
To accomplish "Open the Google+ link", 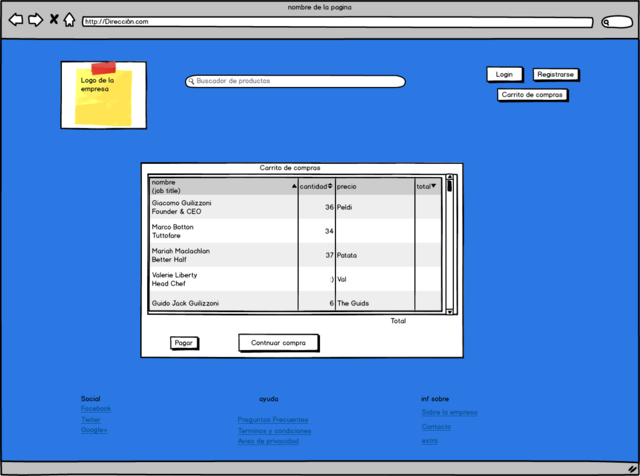I will point(94,430).
